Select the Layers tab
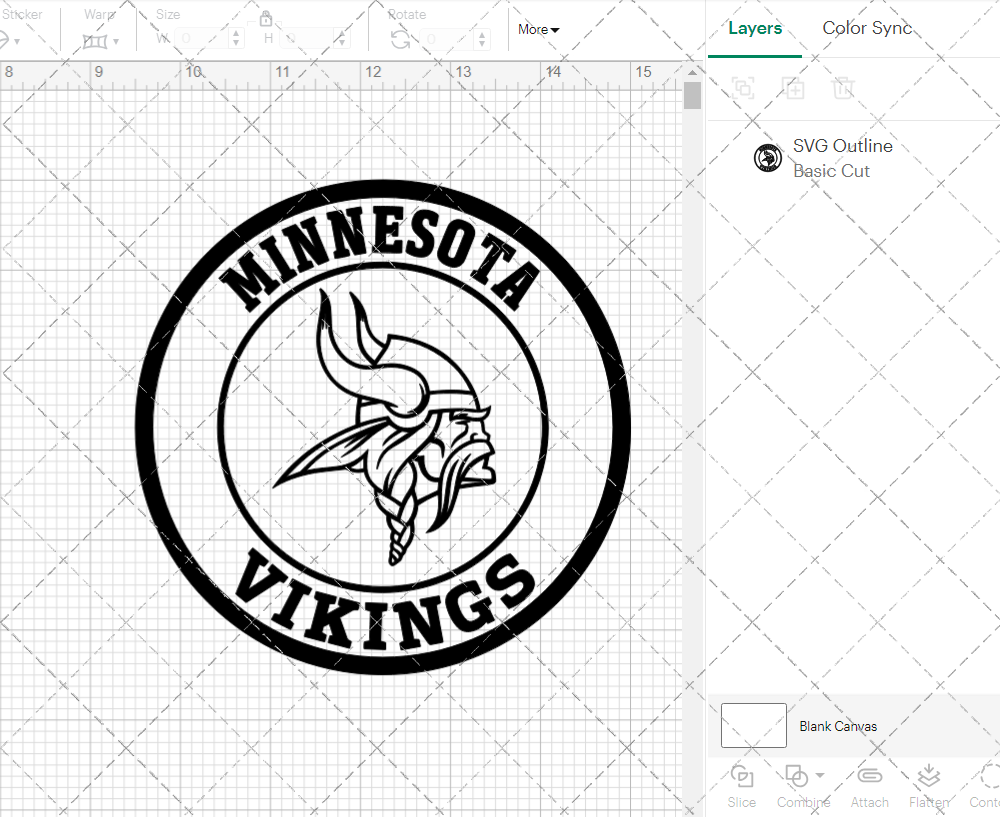This screenshot has height=817, width=1000. 755,28
